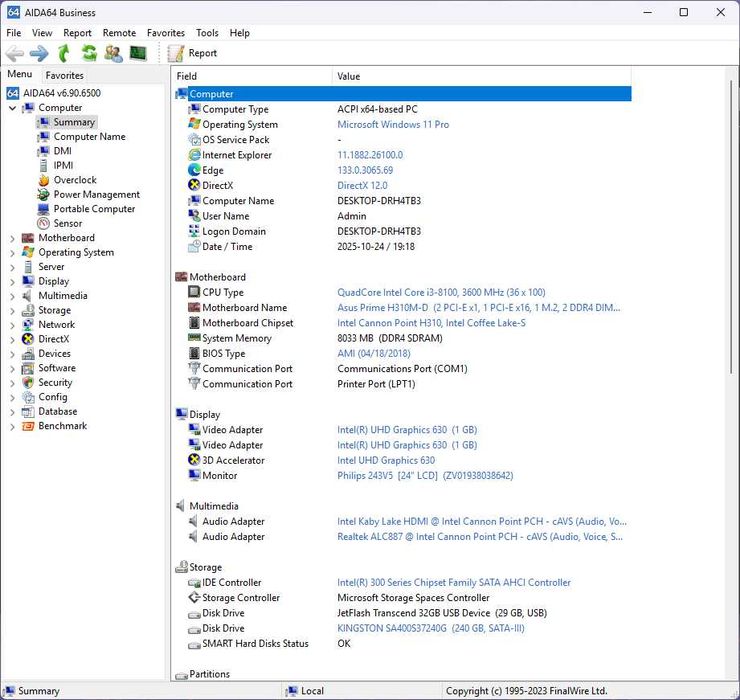This screenshot has width=740, height=700.
Task: Expand the Benchmark tree node
Action: (12, 427)
